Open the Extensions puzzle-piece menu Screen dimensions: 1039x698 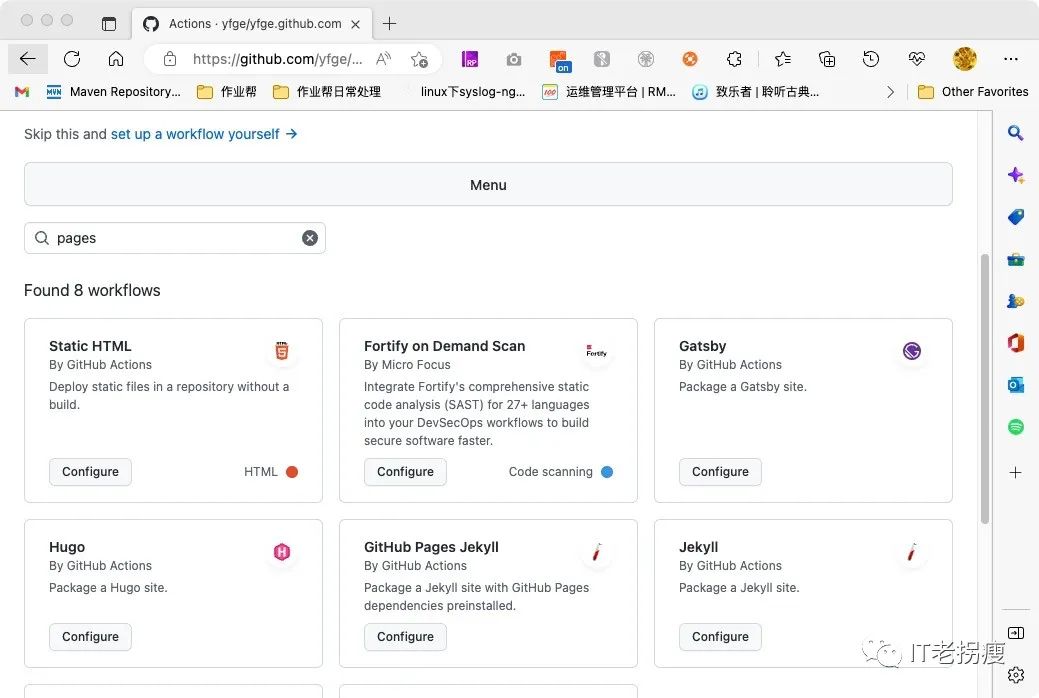pos(734,59)
